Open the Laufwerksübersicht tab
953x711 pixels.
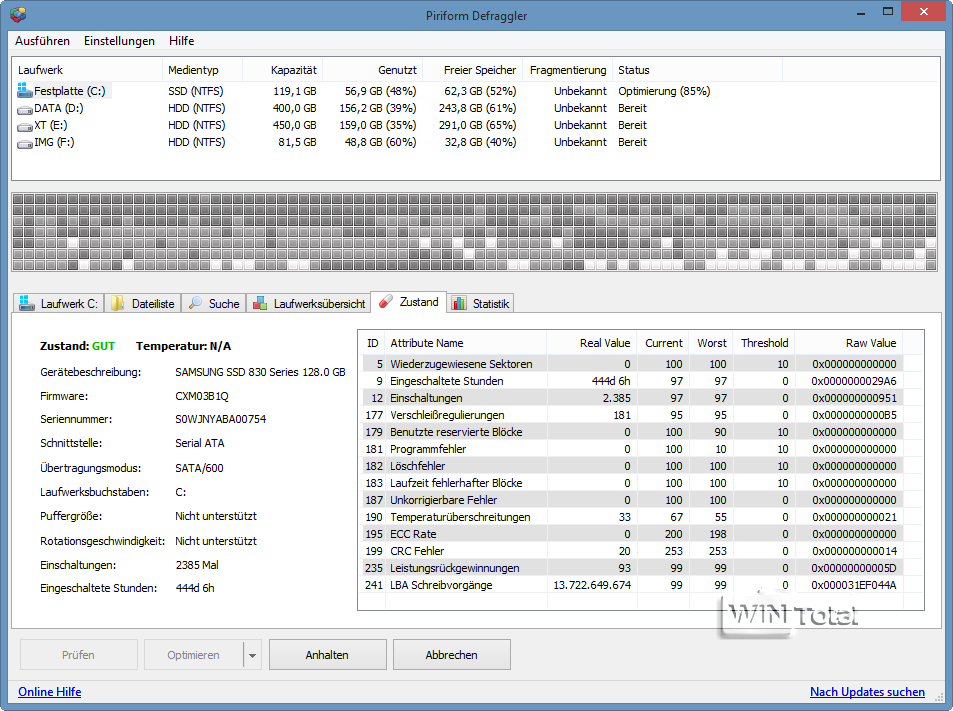point(308,303)
